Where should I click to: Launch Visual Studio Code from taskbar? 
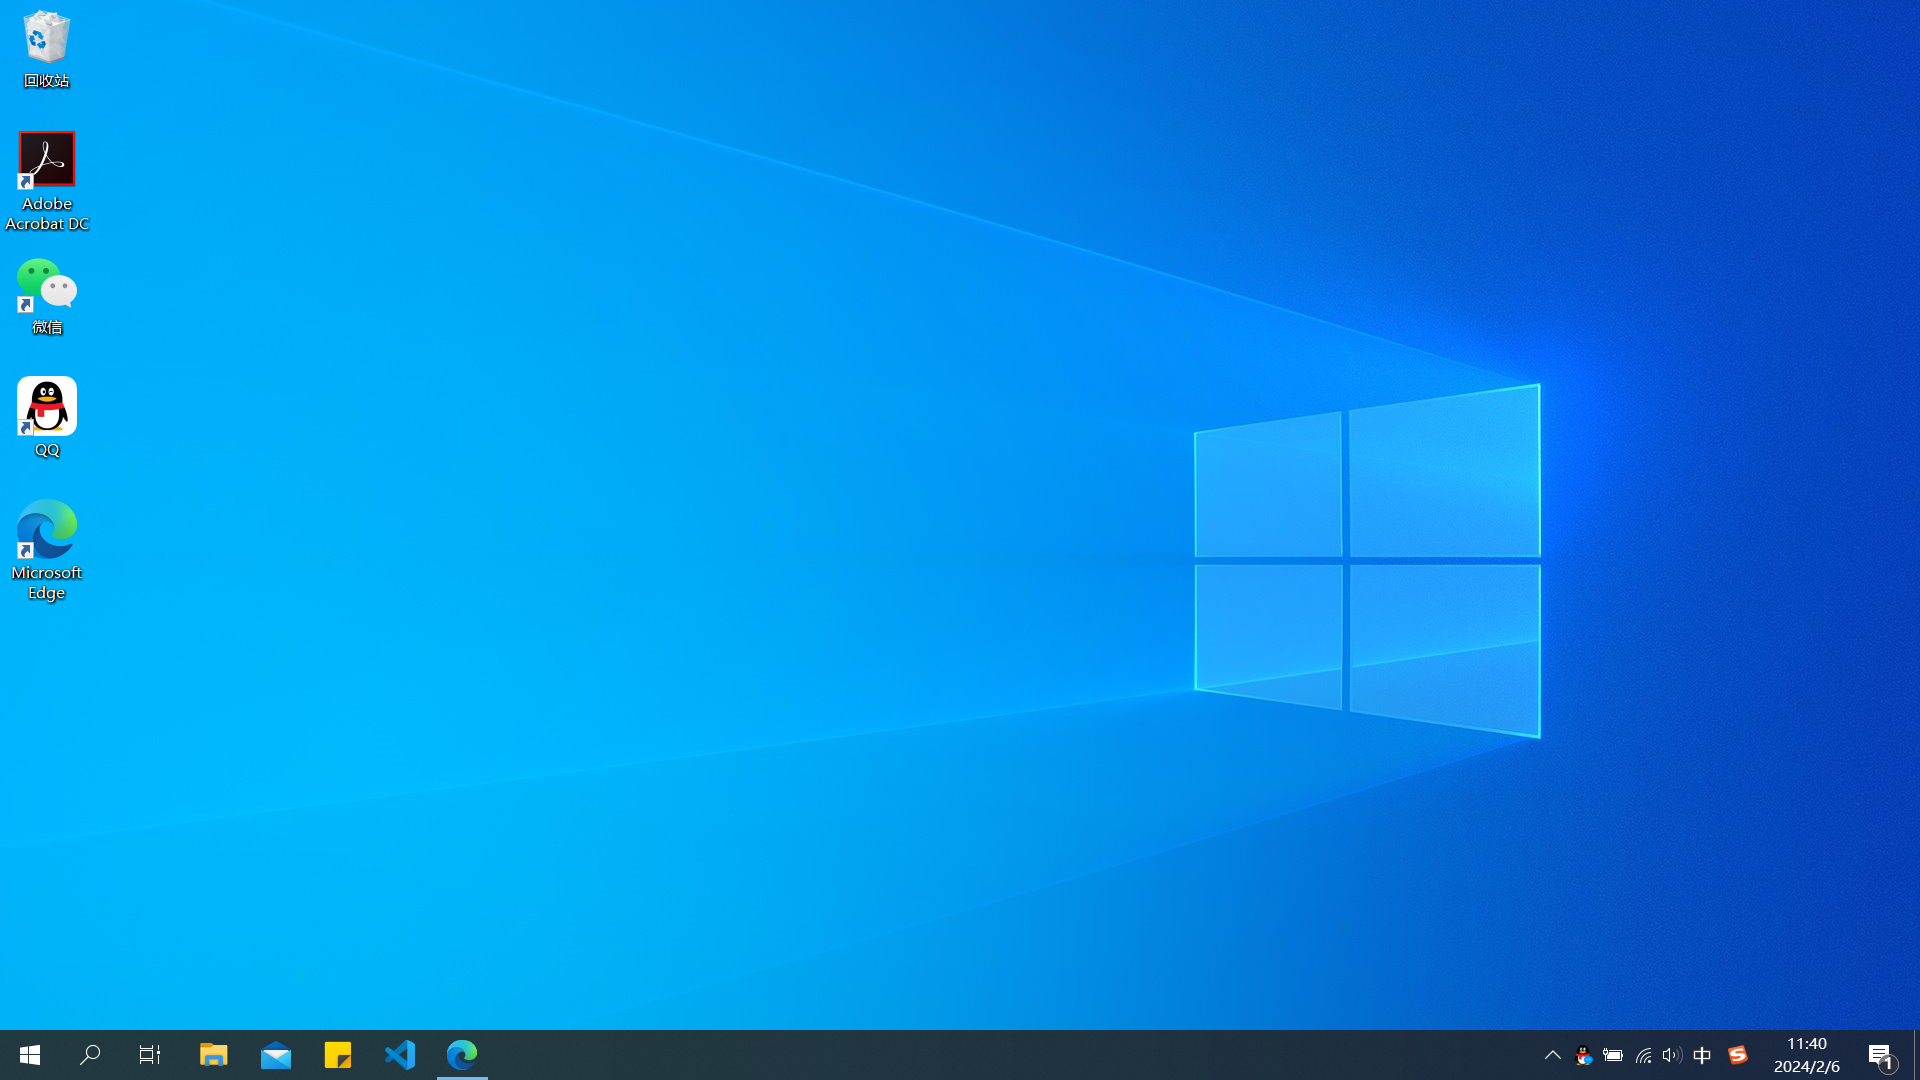[x=400, y=1055]
